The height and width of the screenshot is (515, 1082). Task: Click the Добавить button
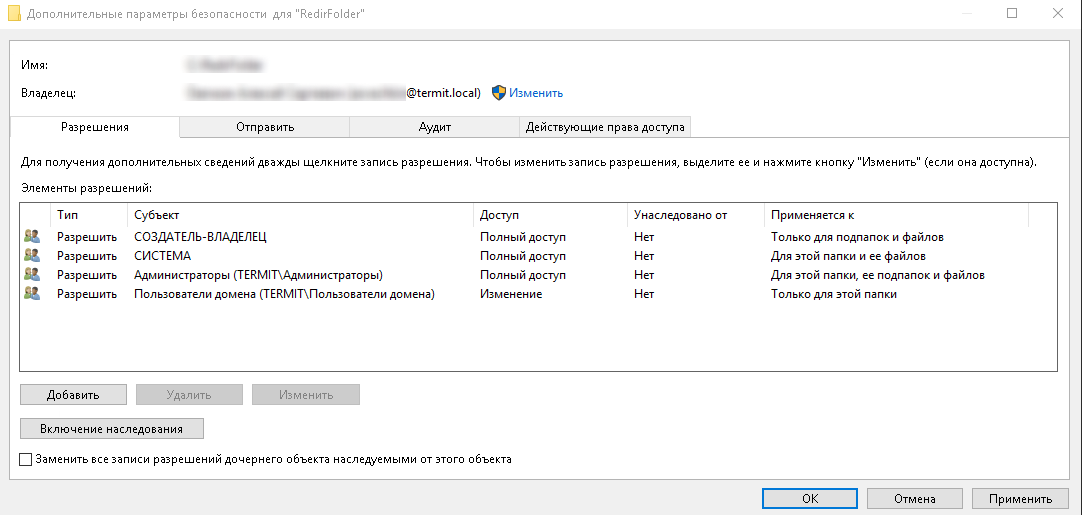(x=73, y=395)
